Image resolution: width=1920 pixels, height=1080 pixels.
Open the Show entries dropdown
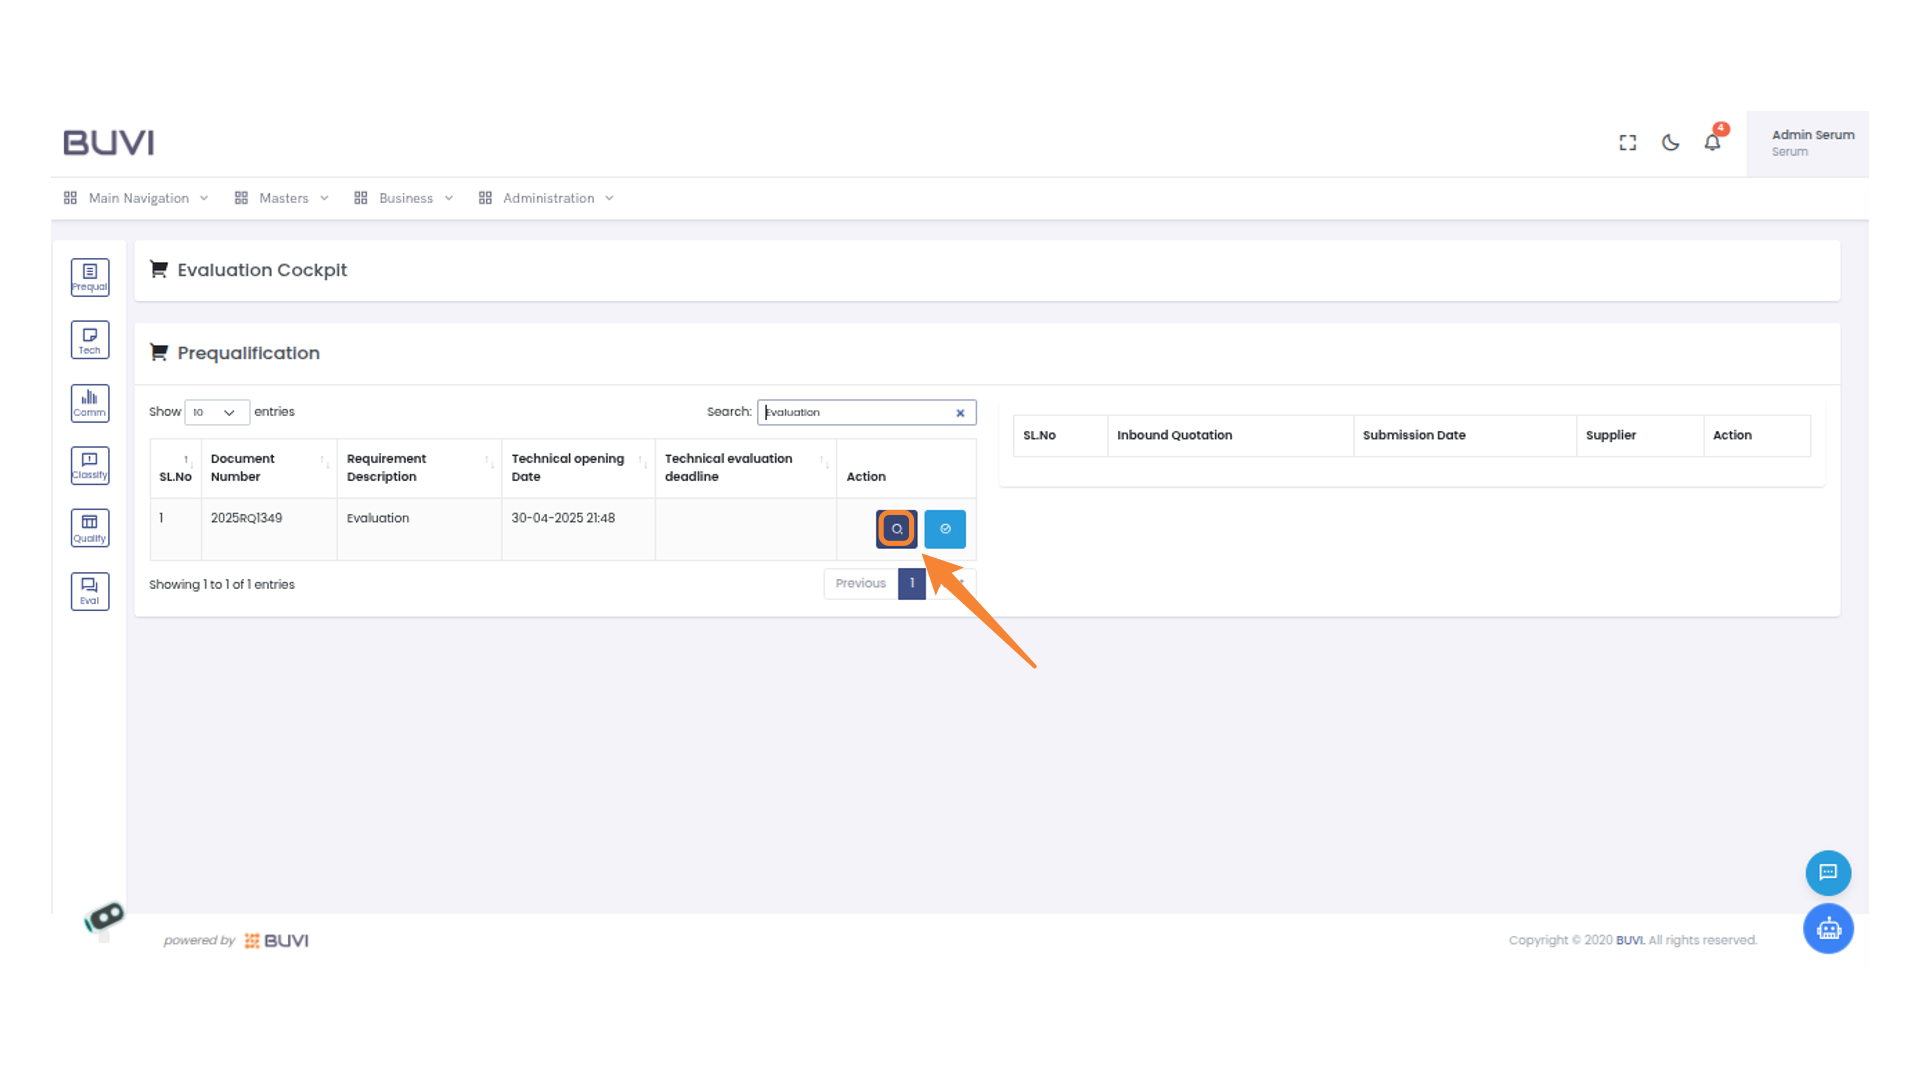pos(216,412)
